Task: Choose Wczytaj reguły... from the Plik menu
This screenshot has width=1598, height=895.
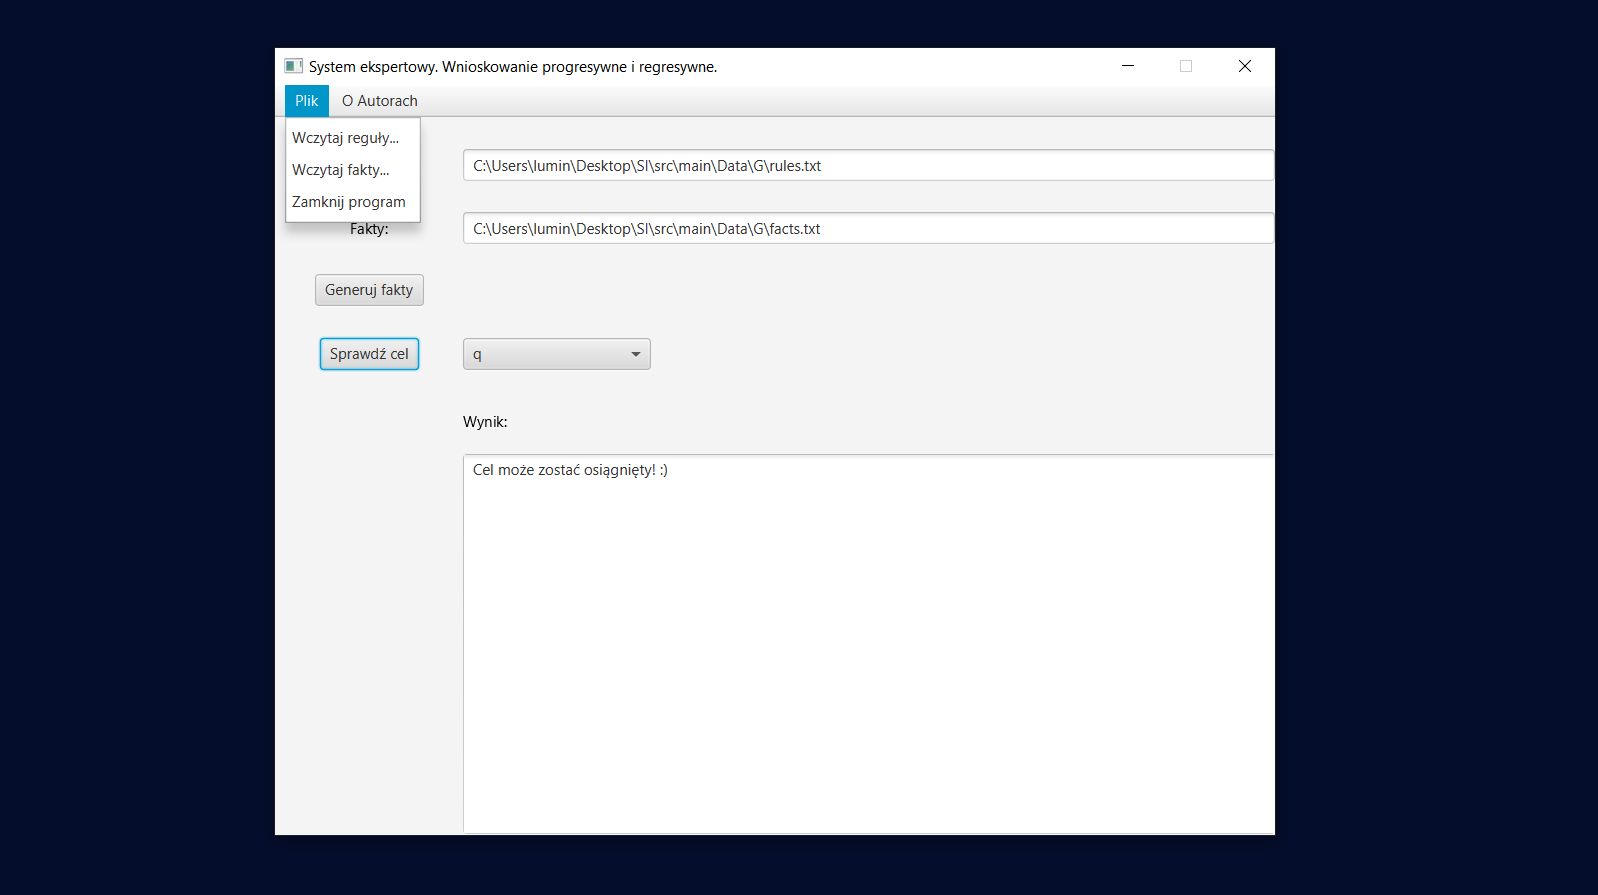Action: coord(346,138)
